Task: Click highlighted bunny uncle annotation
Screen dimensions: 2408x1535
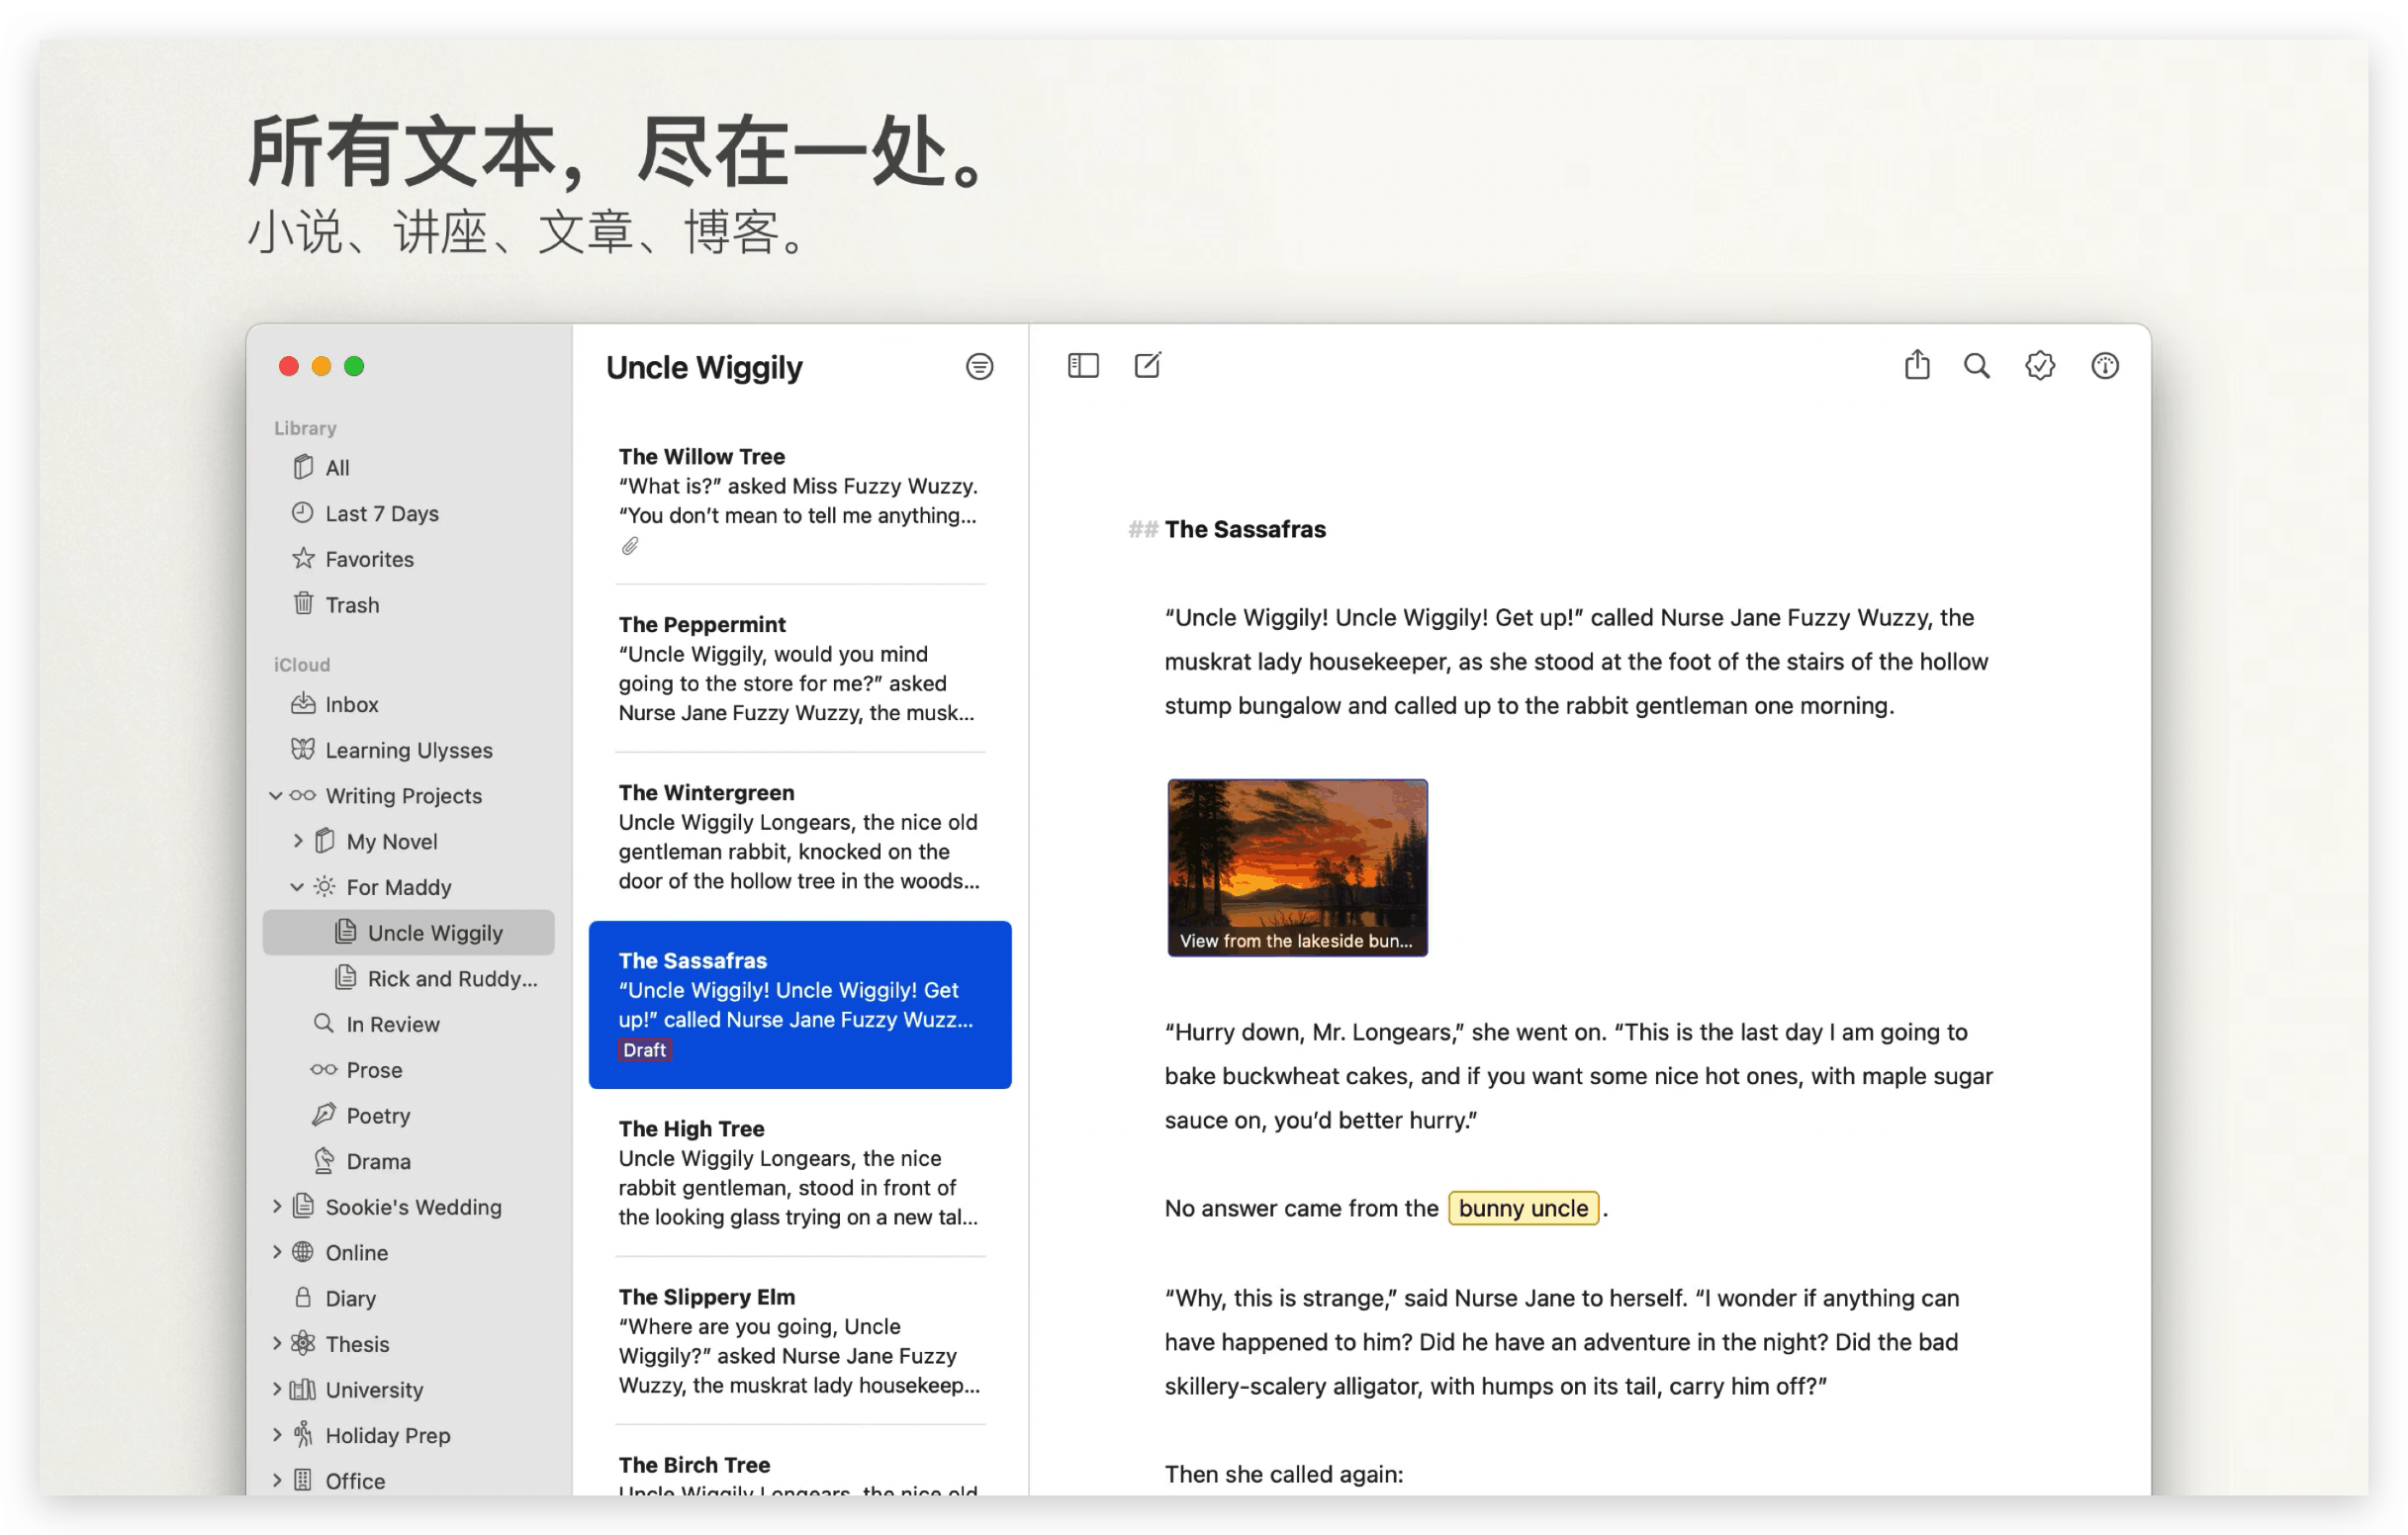Action: click(1520, 1206)
